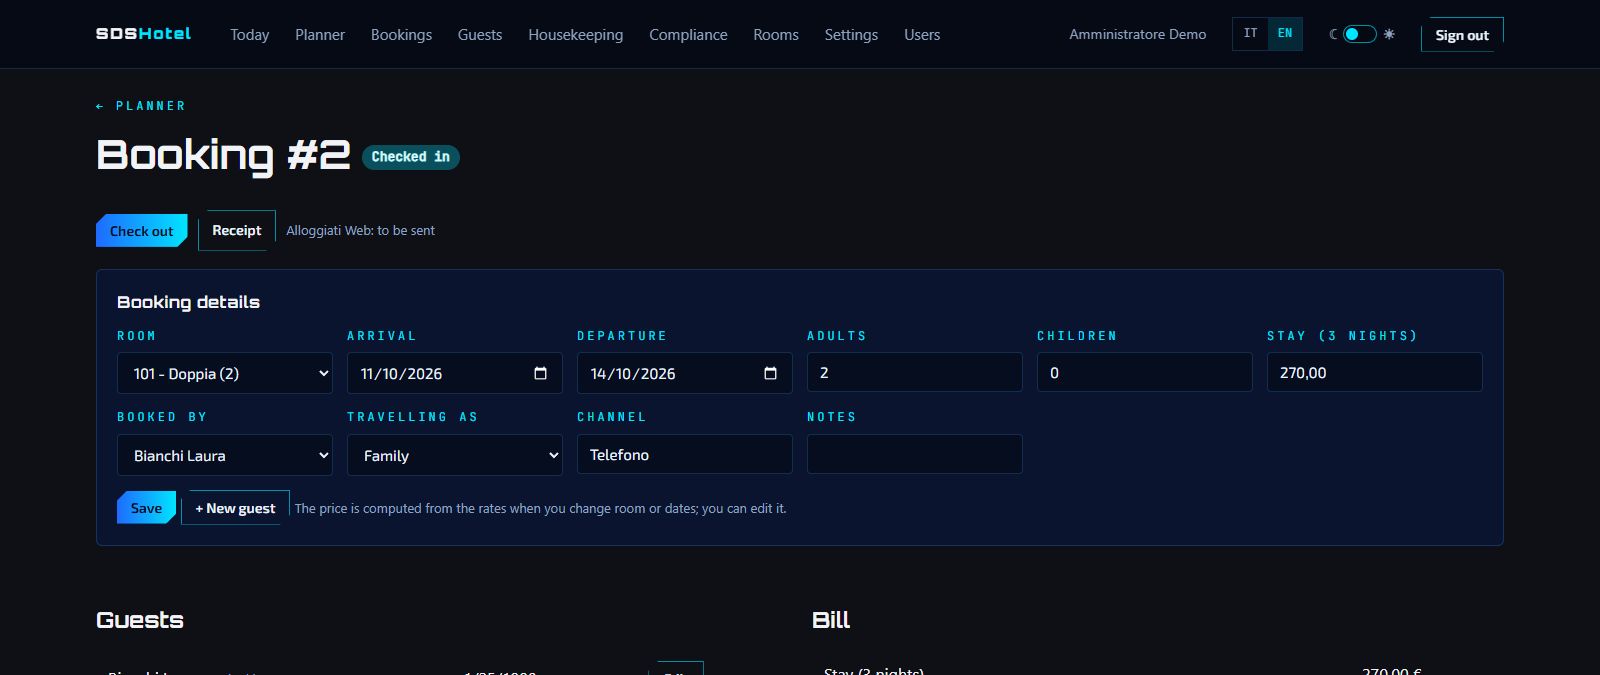Open the Receipt button
This screenshot has height=675, width=1600.
[x=237, y=230]
